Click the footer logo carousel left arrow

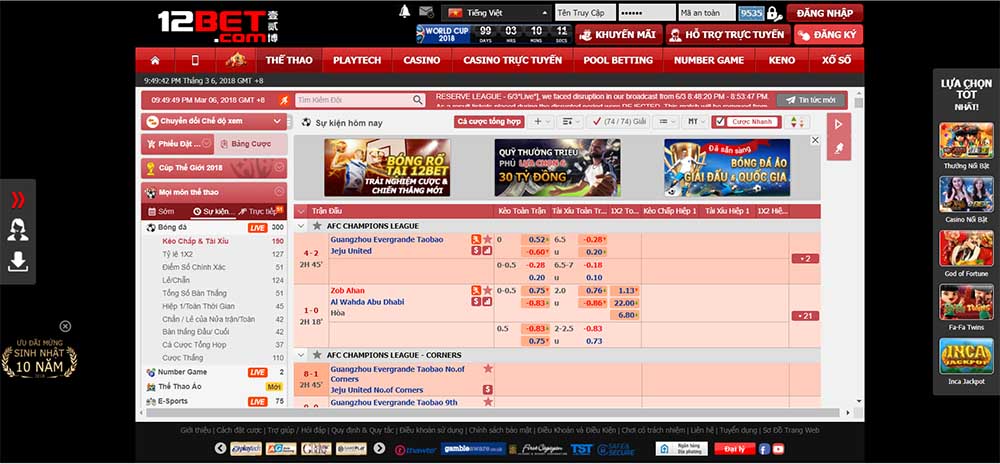[x=221, y=449]
